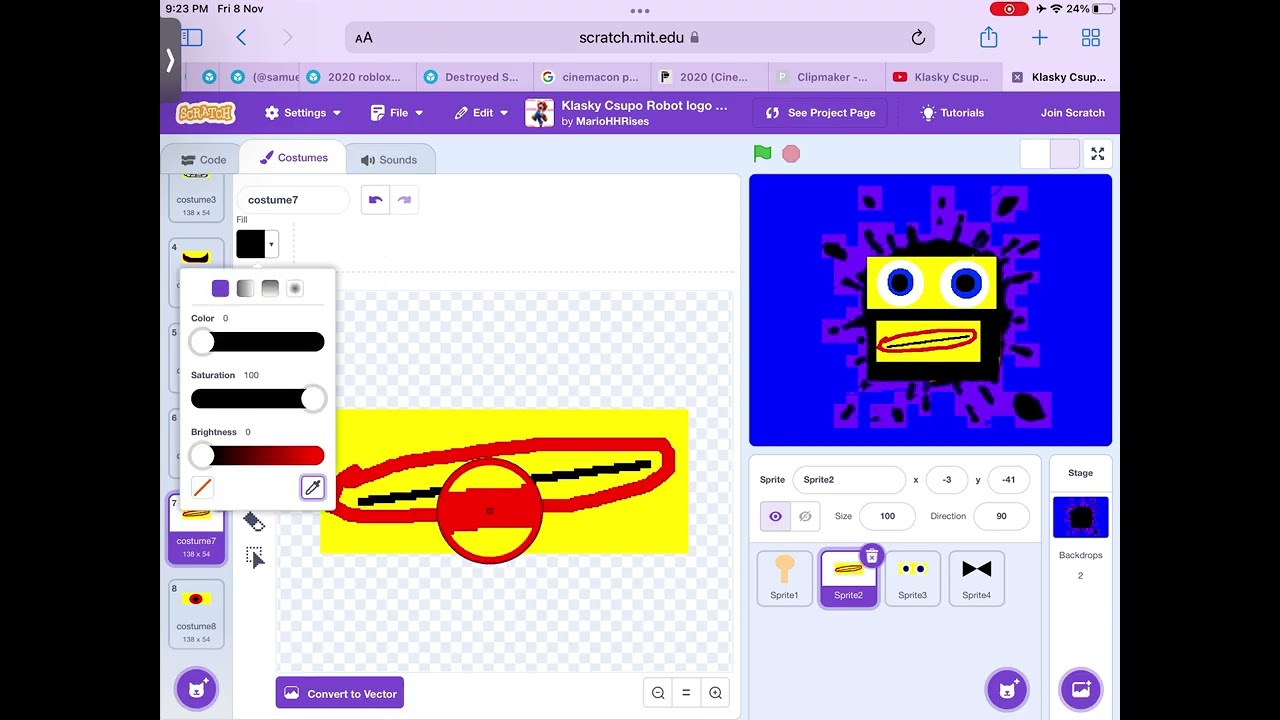Click Join Scratch link
The width and height of the screenshot is (1280, 720).
[1072, 113]
